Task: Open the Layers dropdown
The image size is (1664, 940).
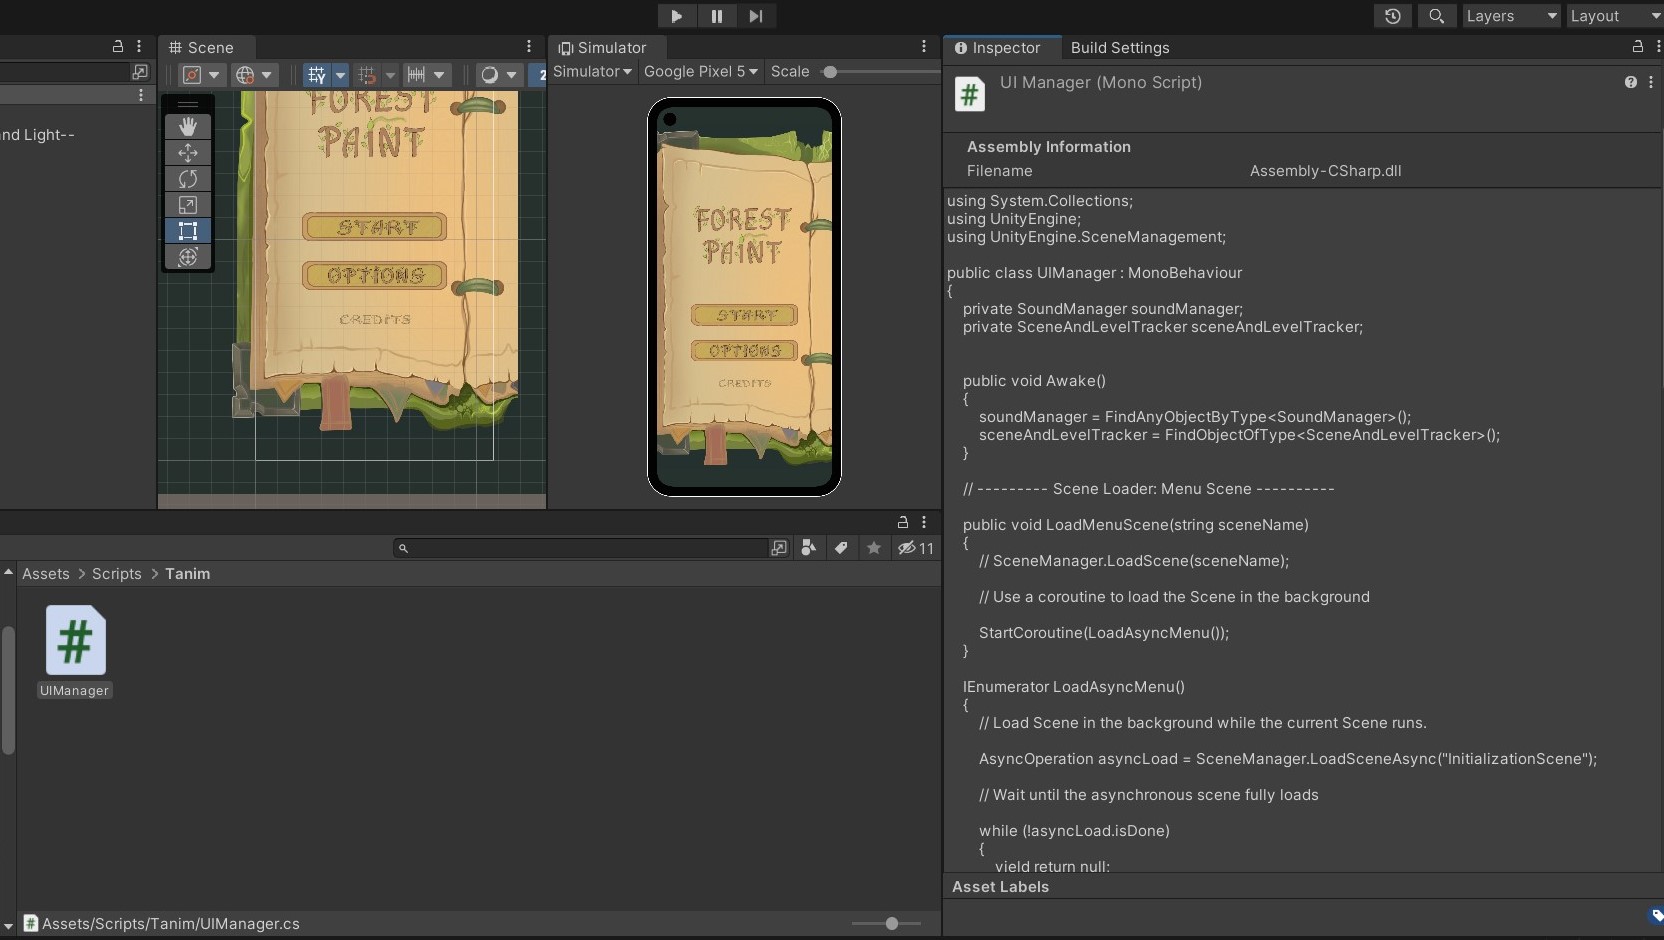Action: [1511, 16]
